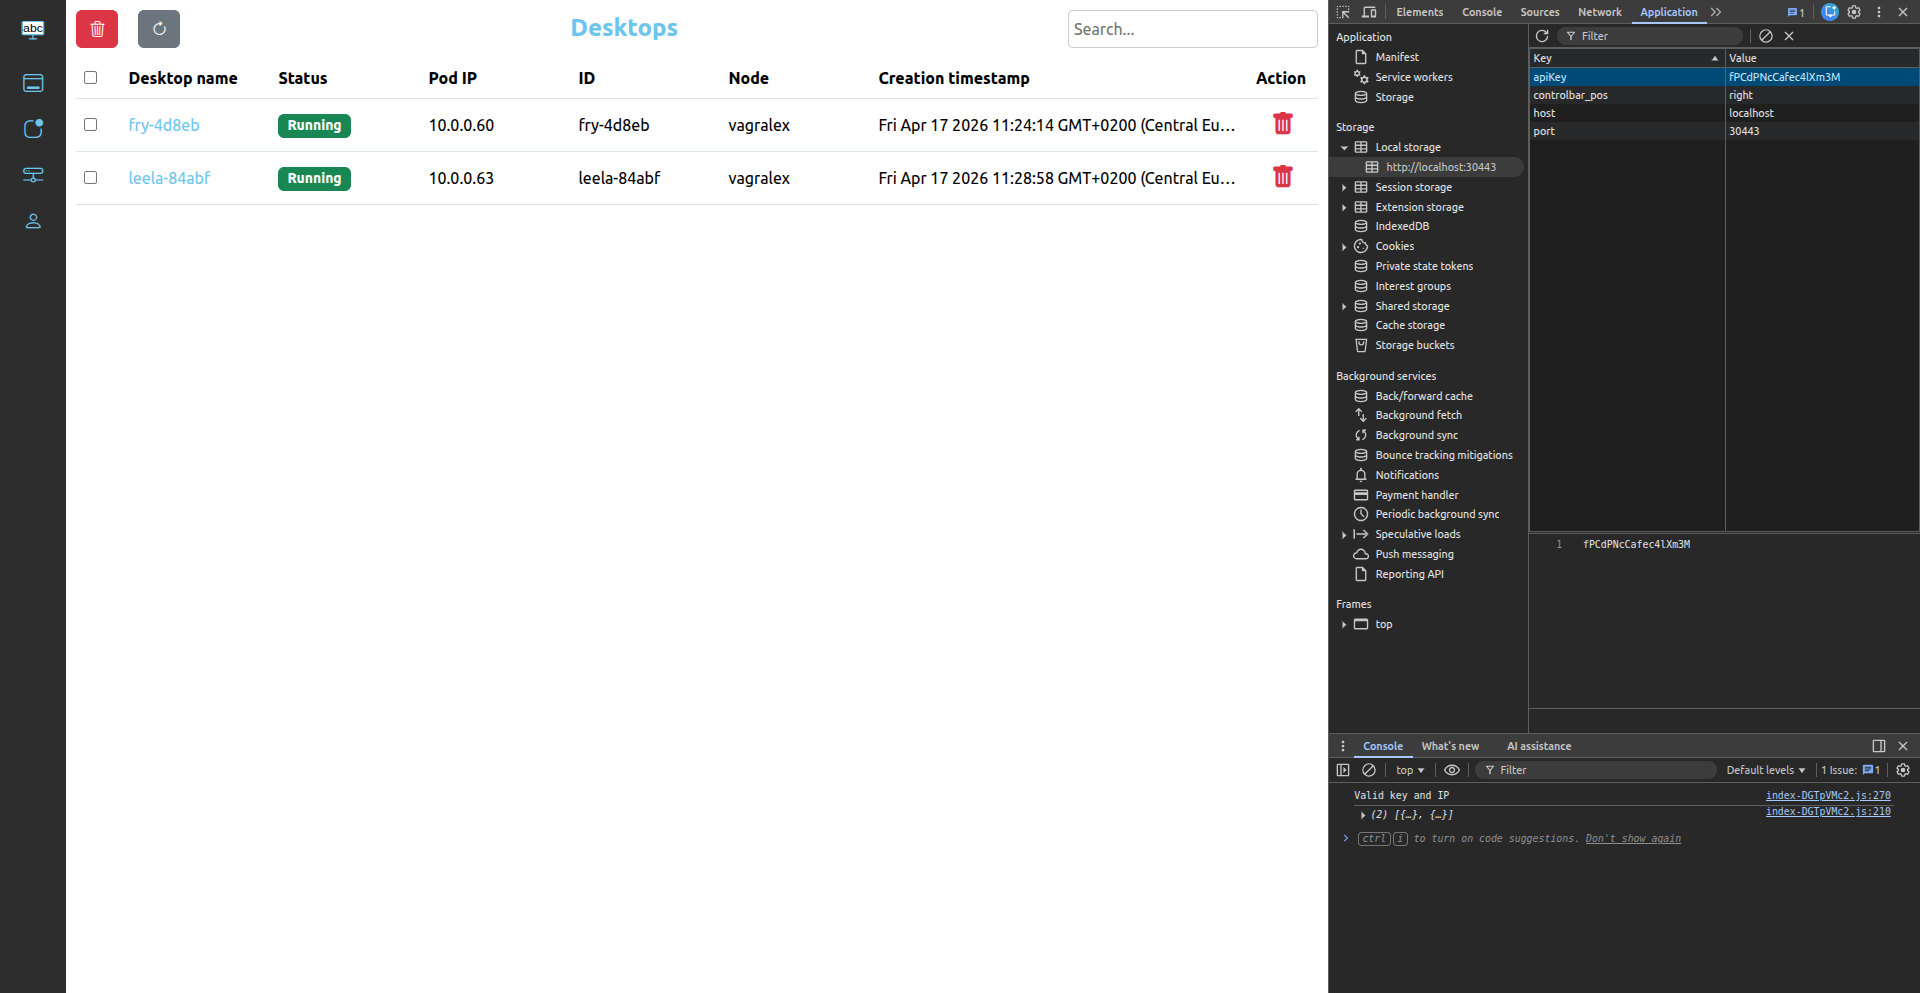The image size is (1920, 993).
Task: Create a live expression with the eye icon
Action: click(x=1452, y=770)
